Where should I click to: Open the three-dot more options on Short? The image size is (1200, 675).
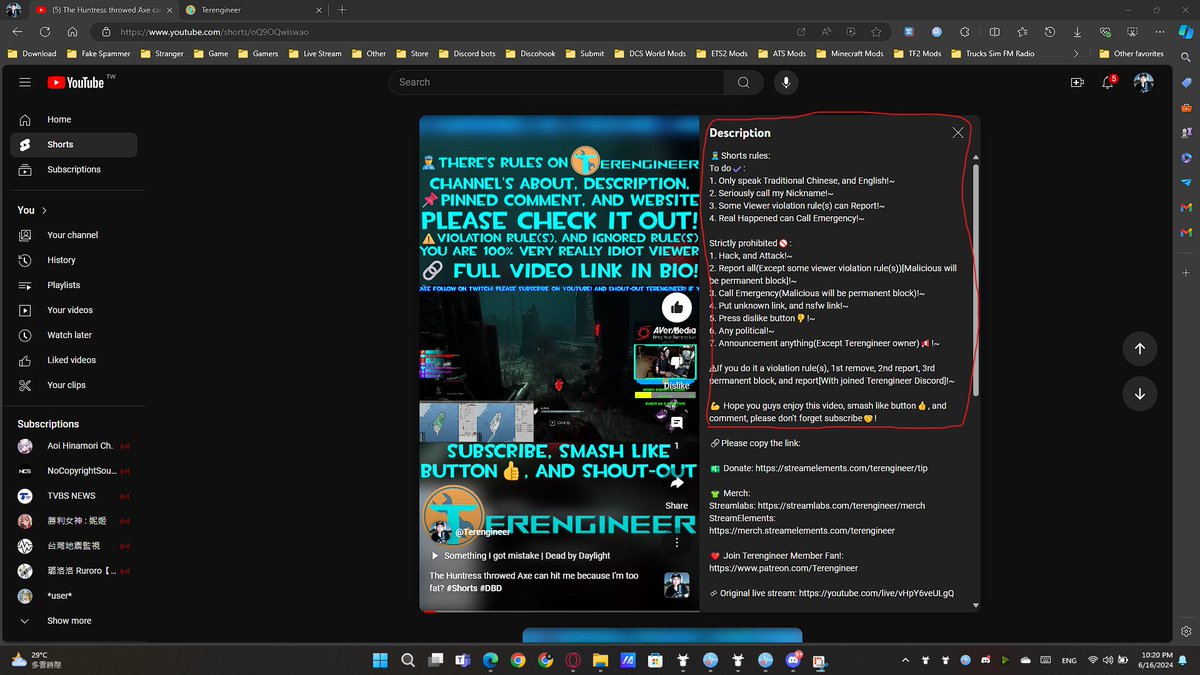point(677,543)
